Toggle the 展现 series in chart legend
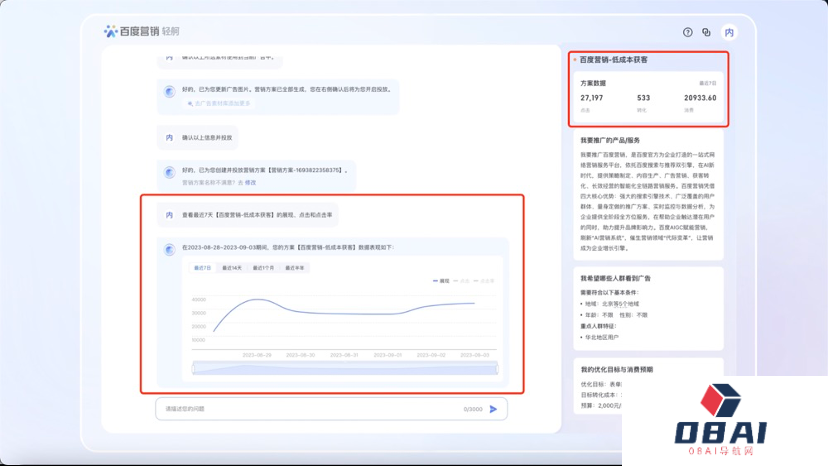 tap(441, 281)
